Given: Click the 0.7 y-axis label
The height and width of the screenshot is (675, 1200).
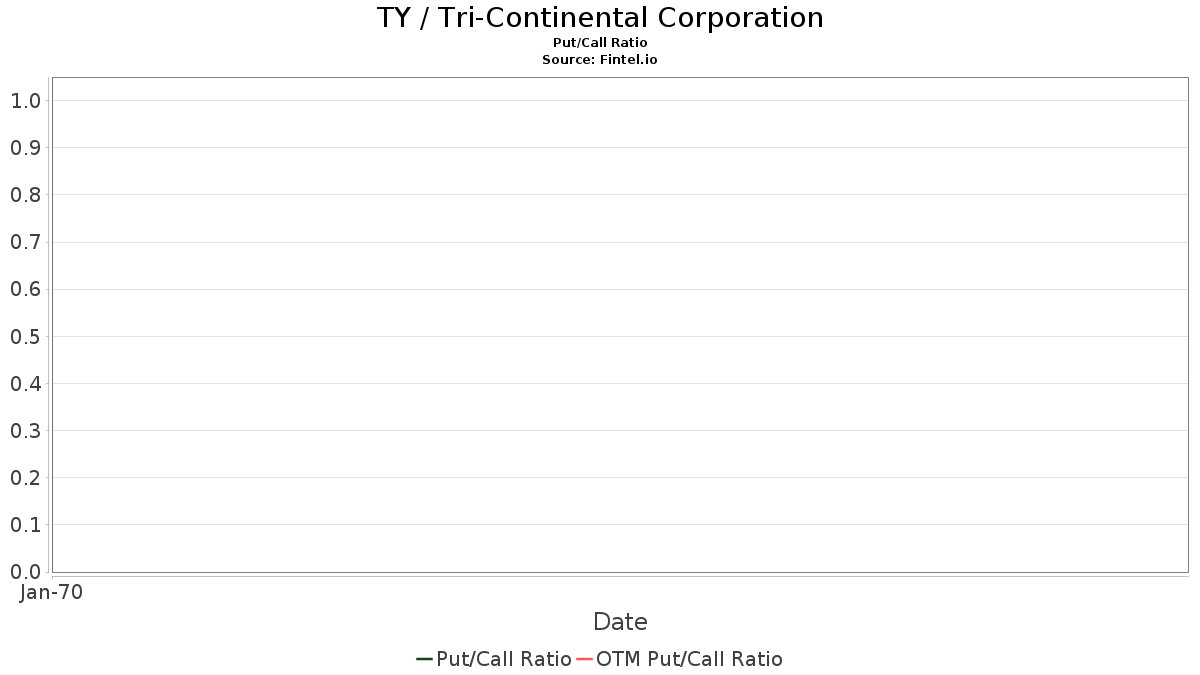Looking at the screenshot, I should (25, 242).
